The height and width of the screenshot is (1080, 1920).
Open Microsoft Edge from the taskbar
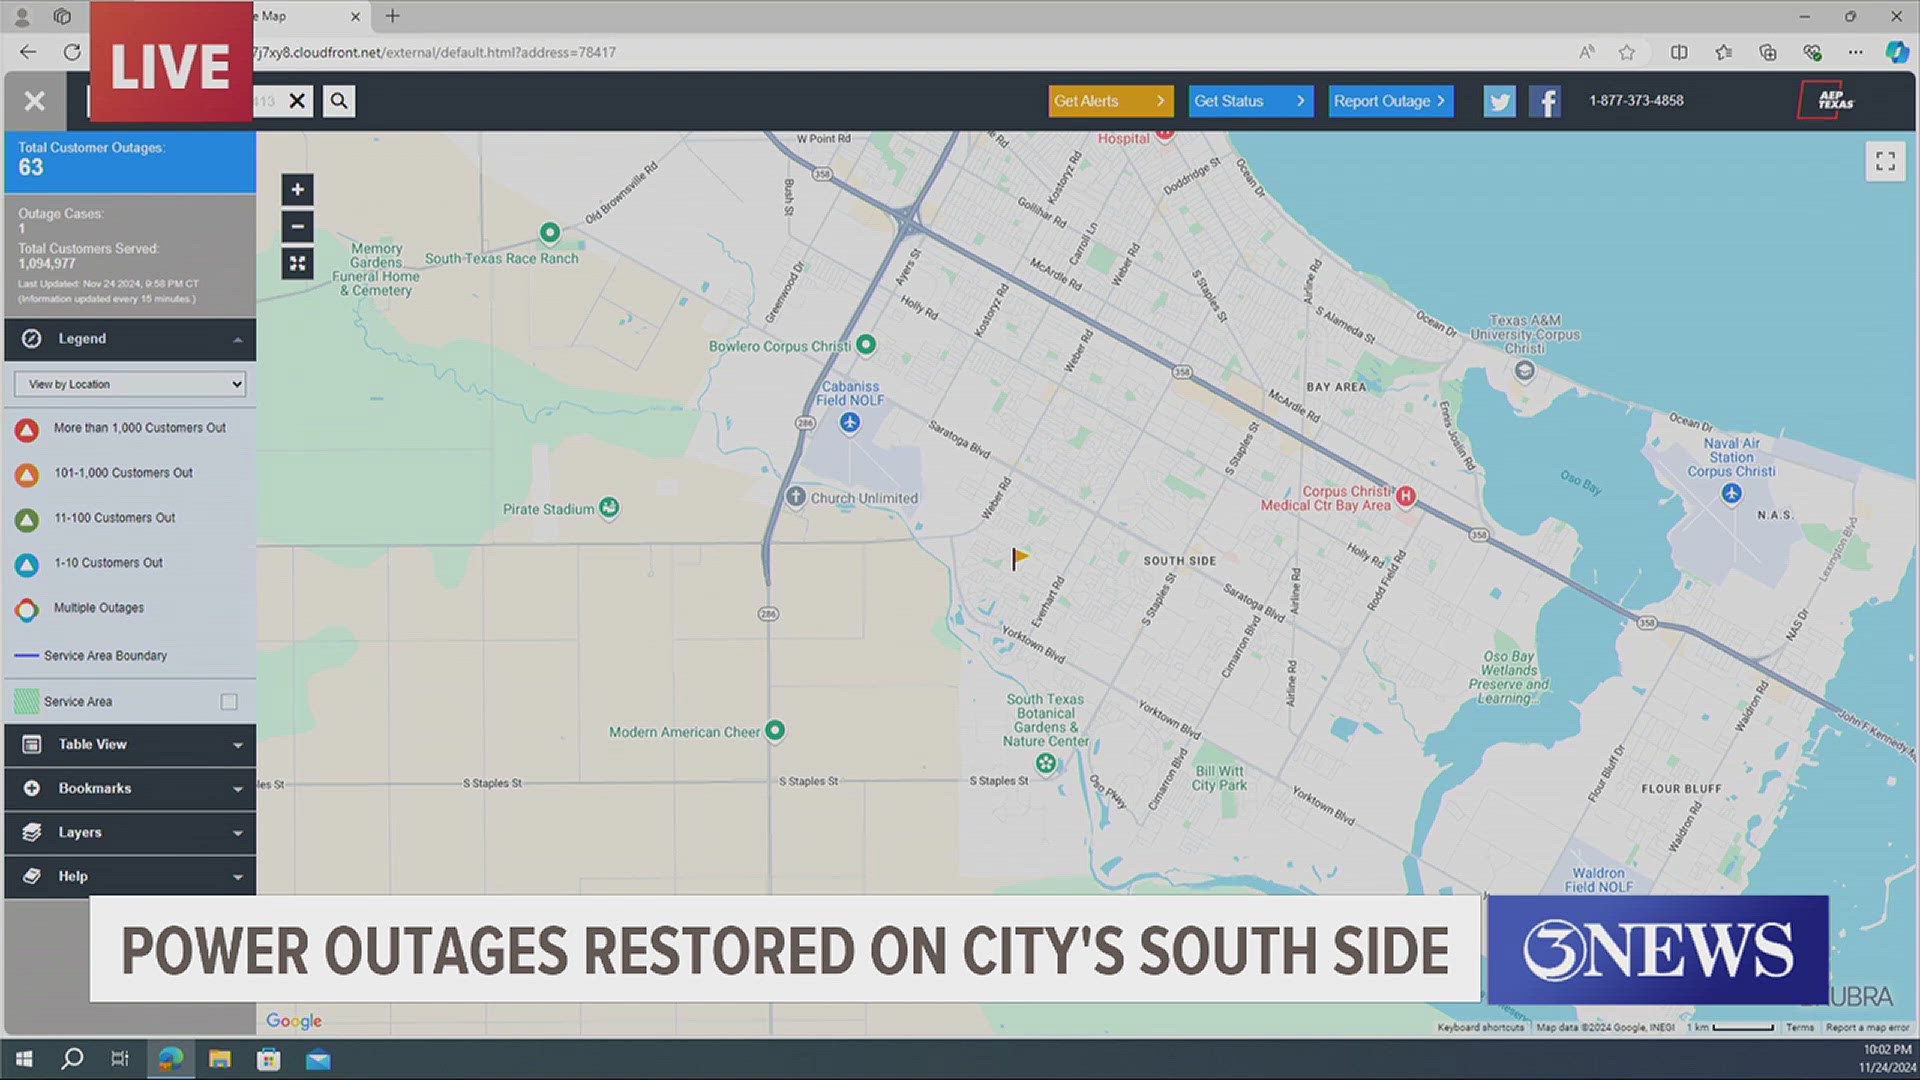point(169,1057)
